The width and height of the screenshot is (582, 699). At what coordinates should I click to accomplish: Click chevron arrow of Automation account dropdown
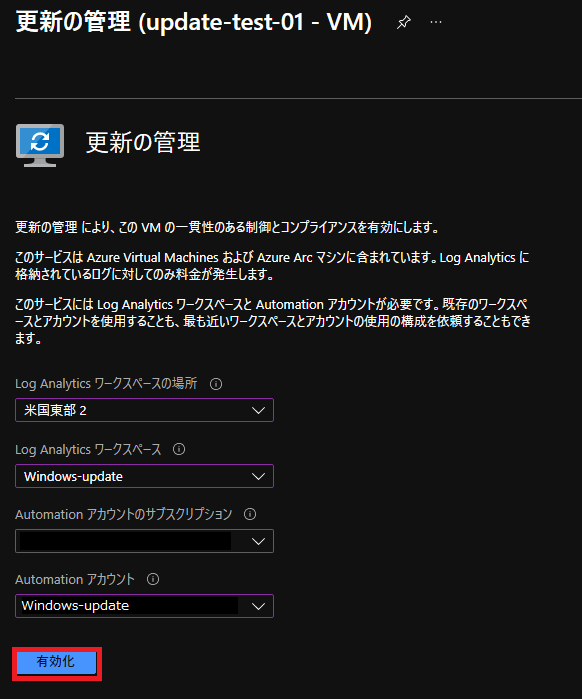(x=258, y=606)
